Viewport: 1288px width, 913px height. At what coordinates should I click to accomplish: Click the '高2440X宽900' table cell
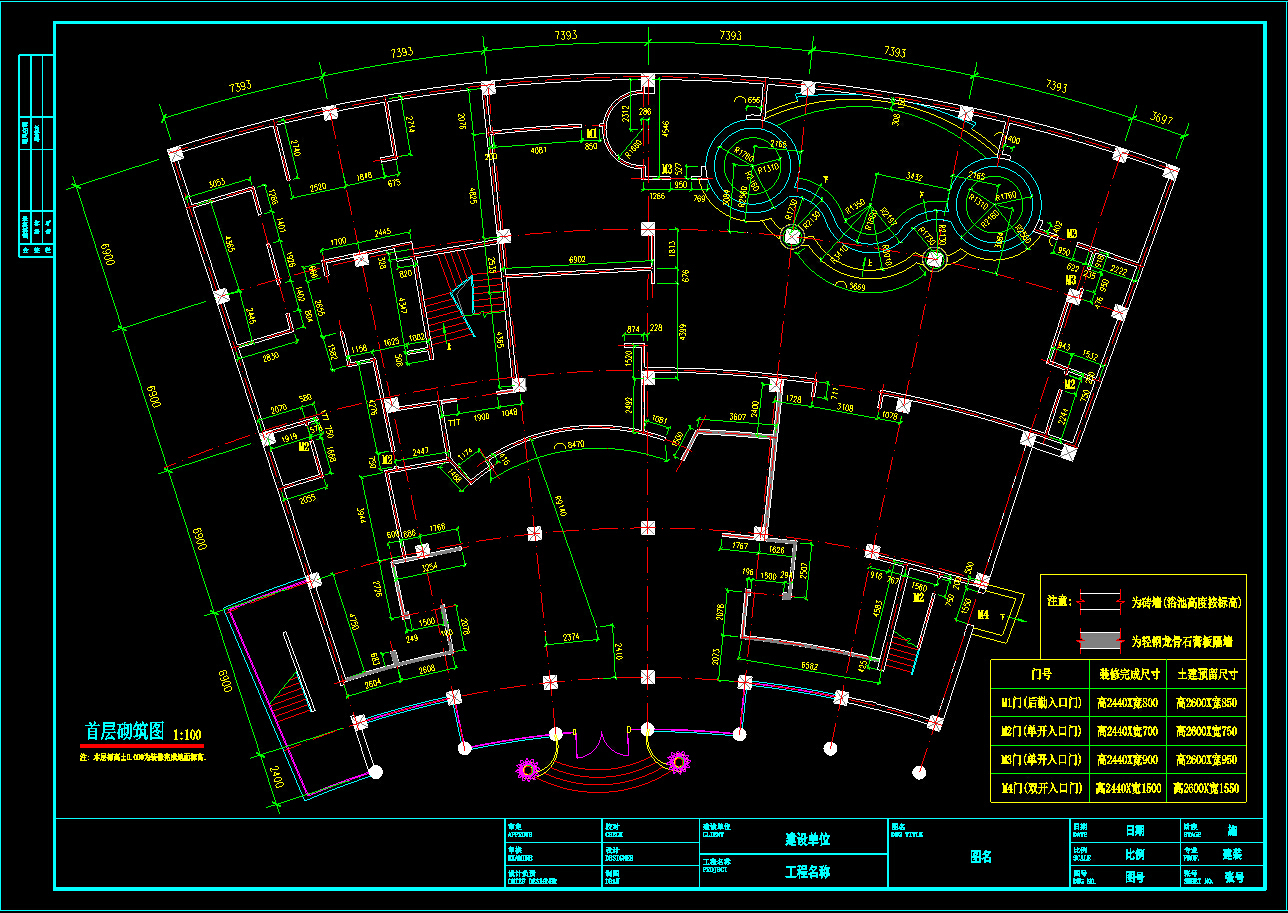click(1128, 760)
